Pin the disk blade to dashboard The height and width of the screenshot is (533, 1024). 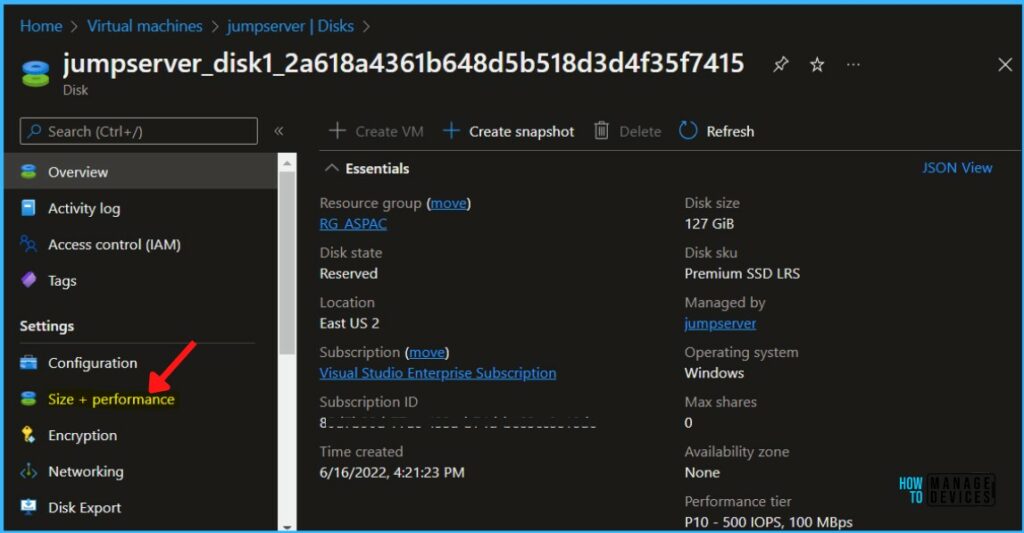(x=780, y=64)
